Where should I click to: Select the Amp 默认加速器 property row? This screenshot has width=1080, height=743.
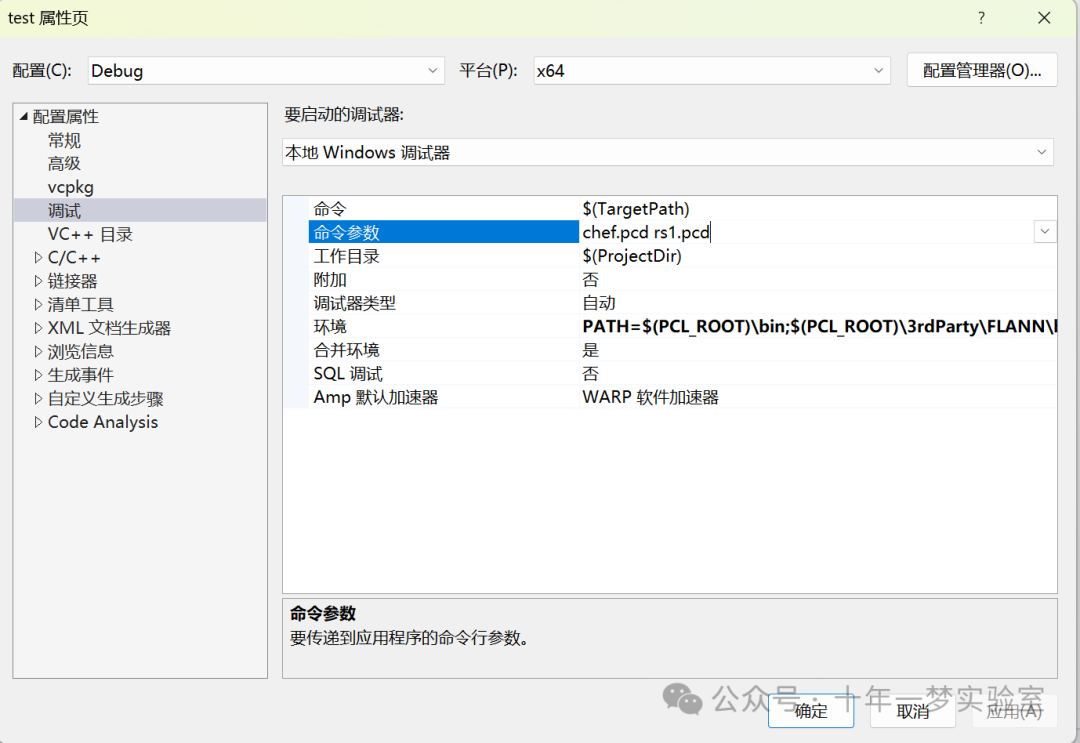tap(683, 397)
